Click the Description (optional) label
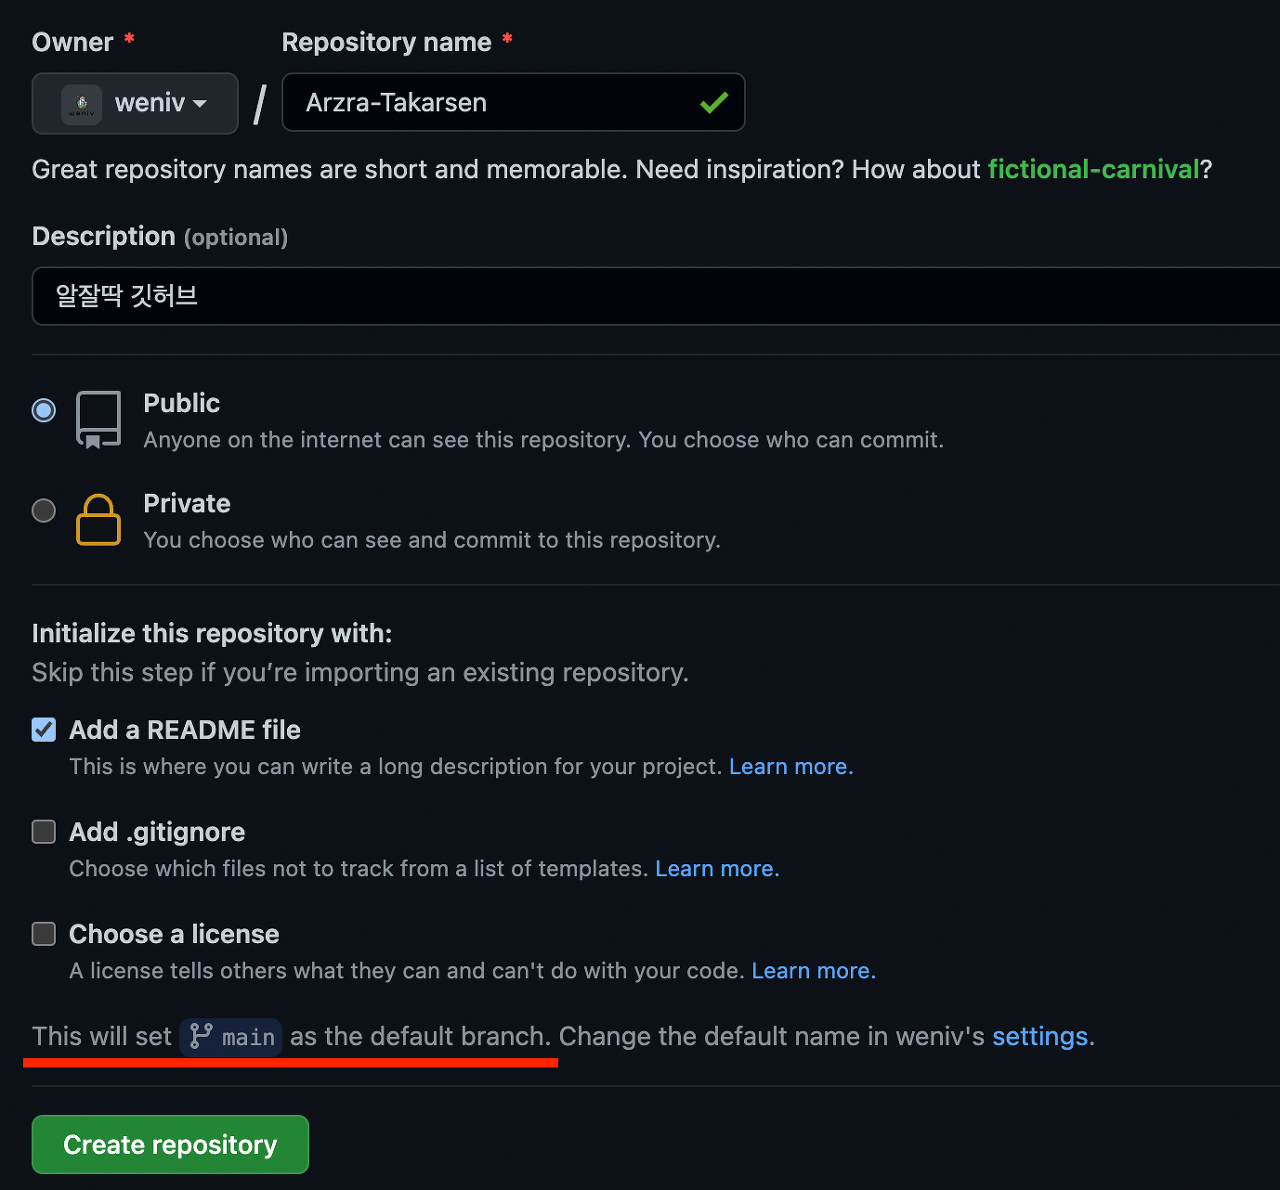The width and height of the screenshot is (1280, 1190). click(160, 236)
